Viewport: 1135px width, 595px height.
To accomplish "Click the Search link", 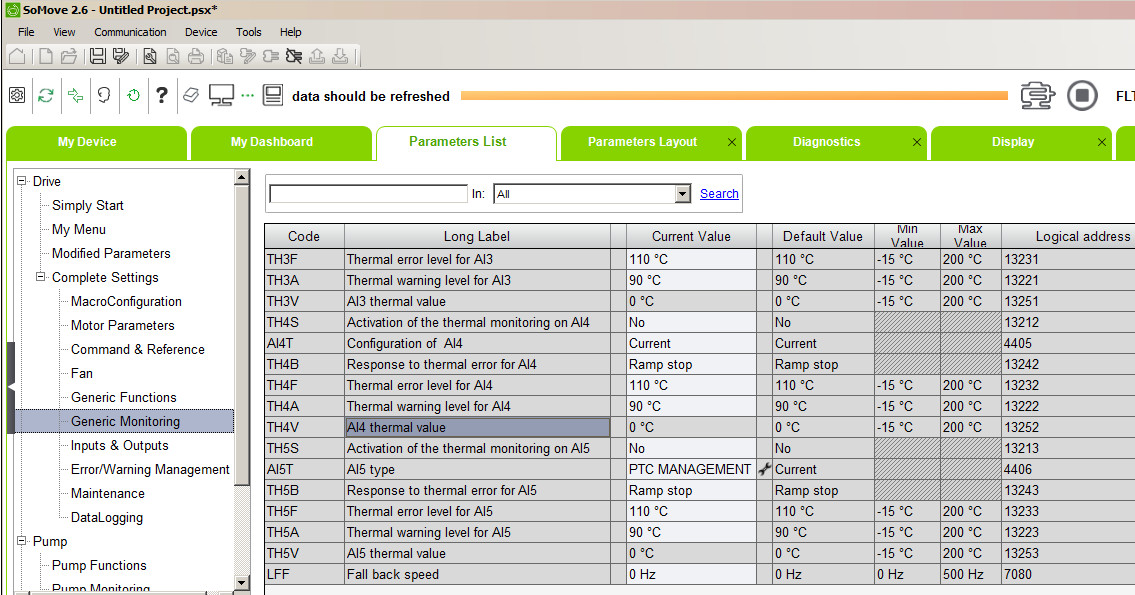I will point(719,193).
